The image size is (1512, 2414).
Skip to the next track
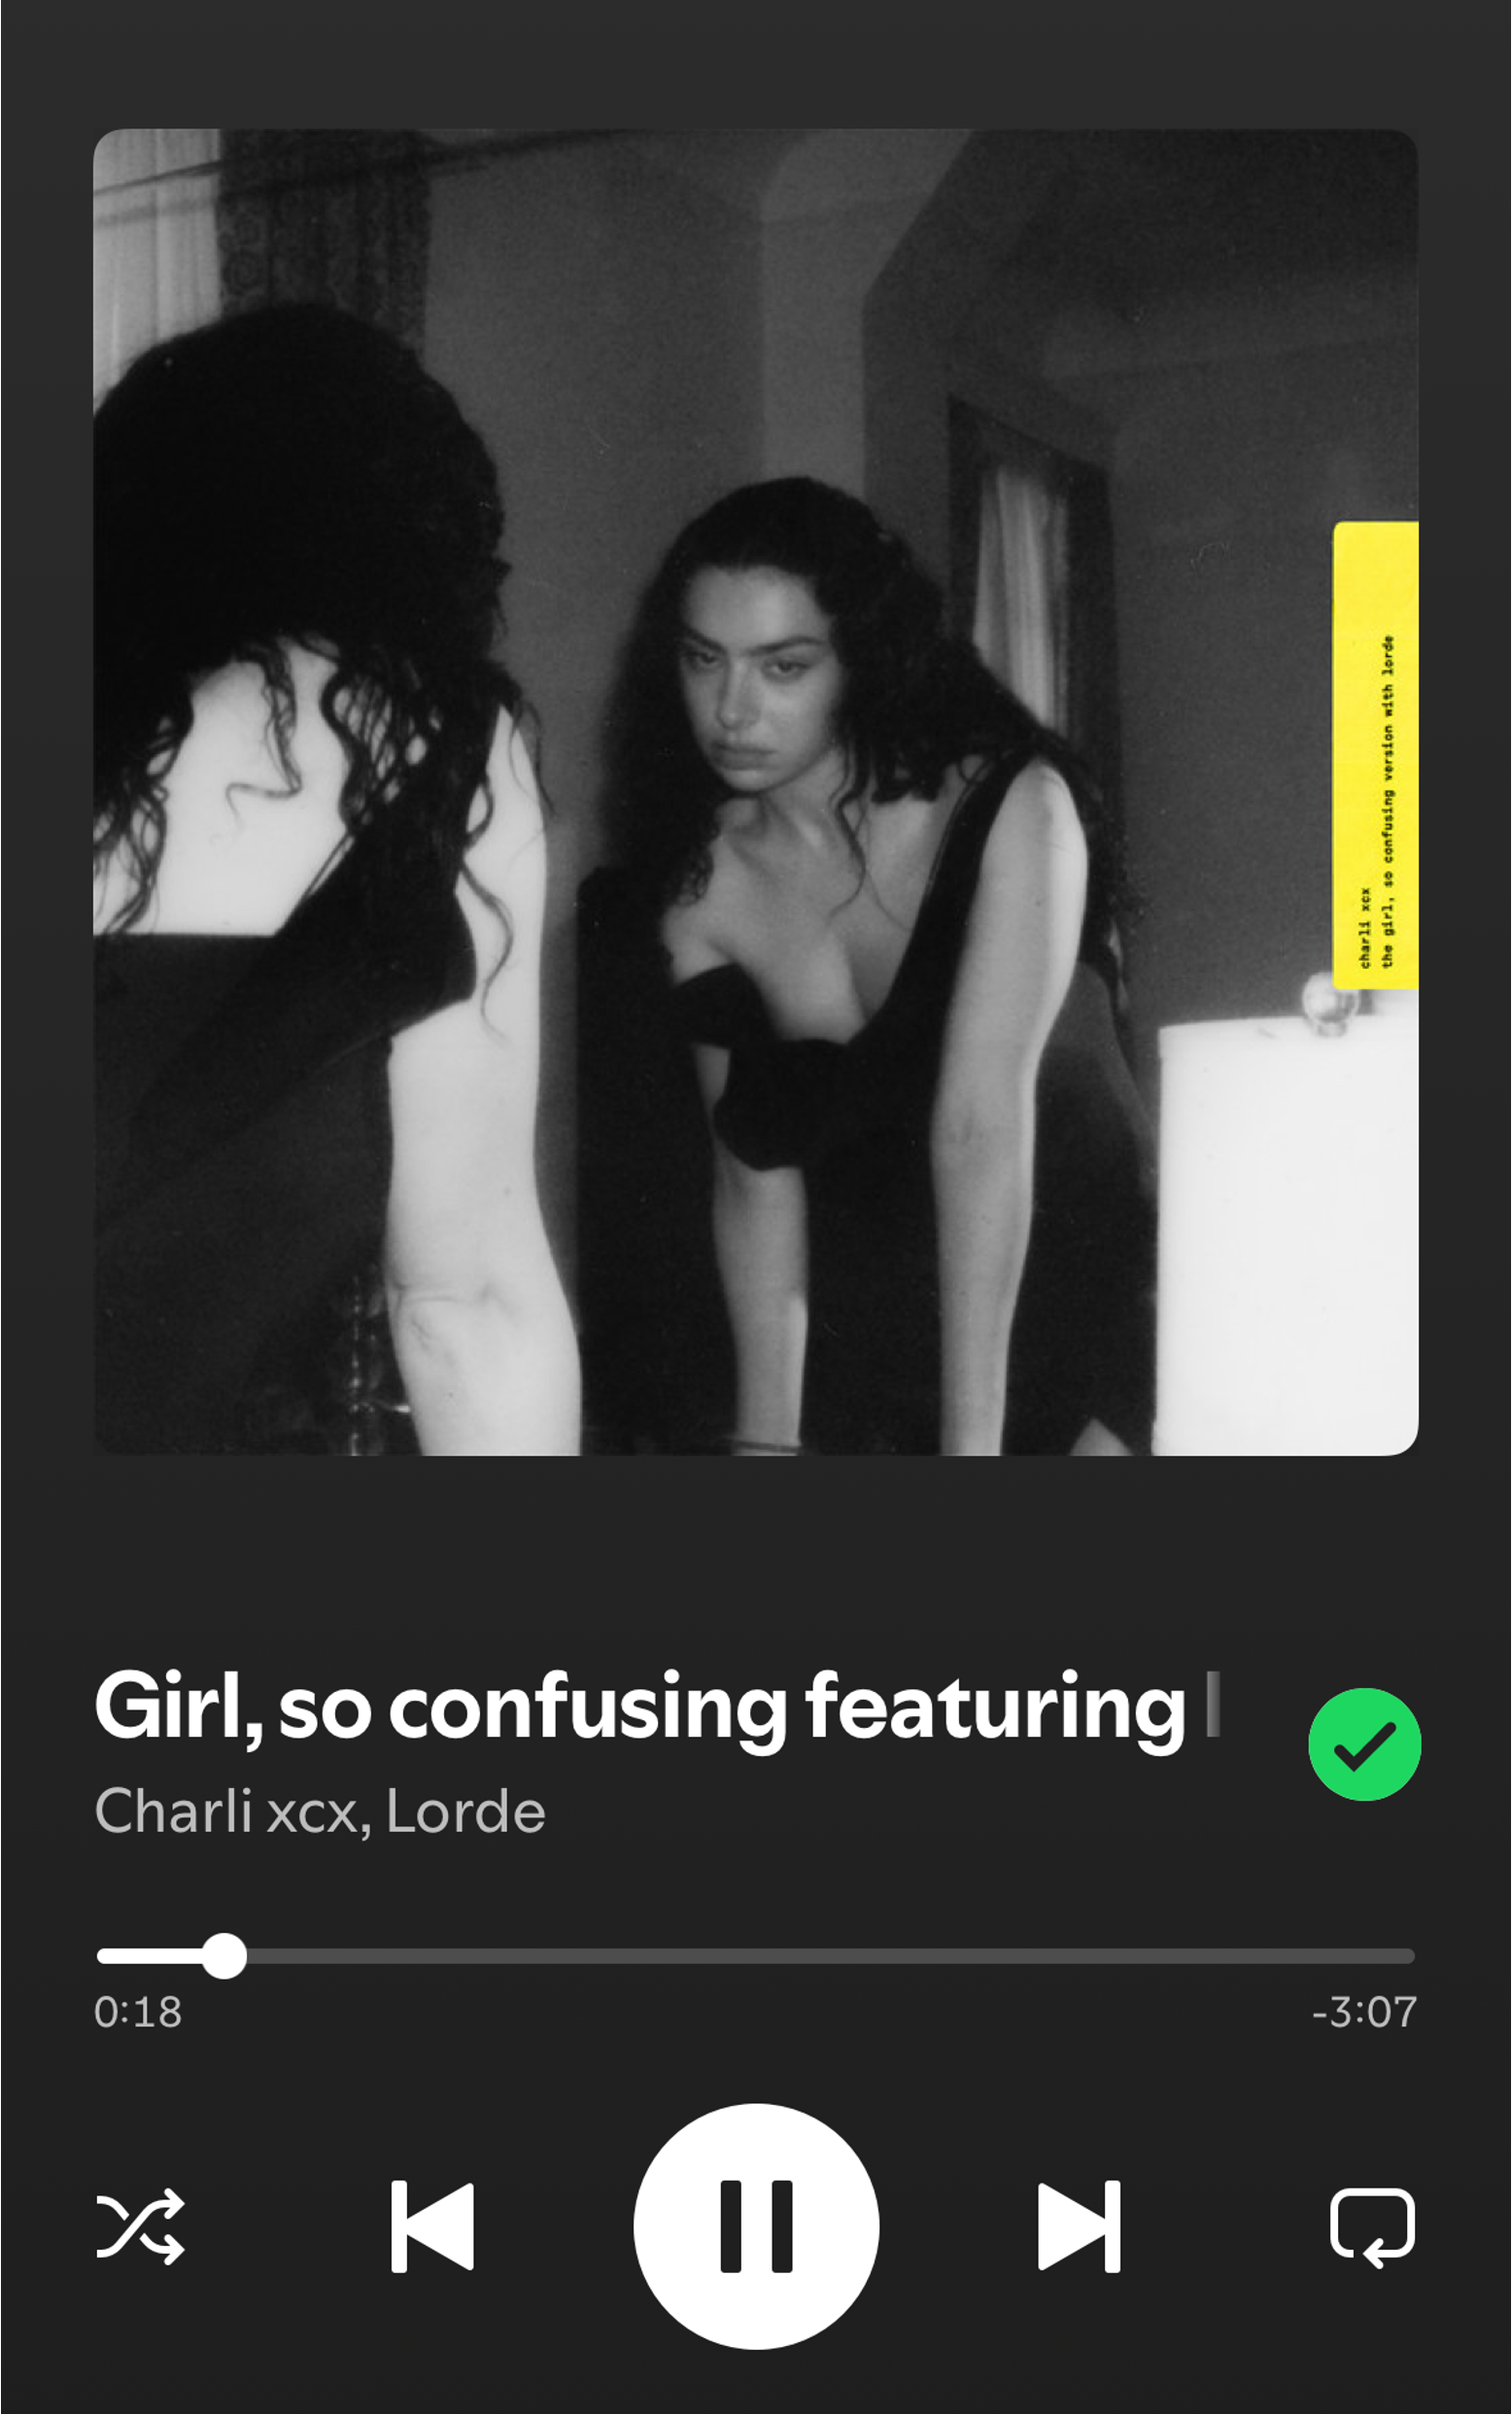[x=1079, y=2226]
